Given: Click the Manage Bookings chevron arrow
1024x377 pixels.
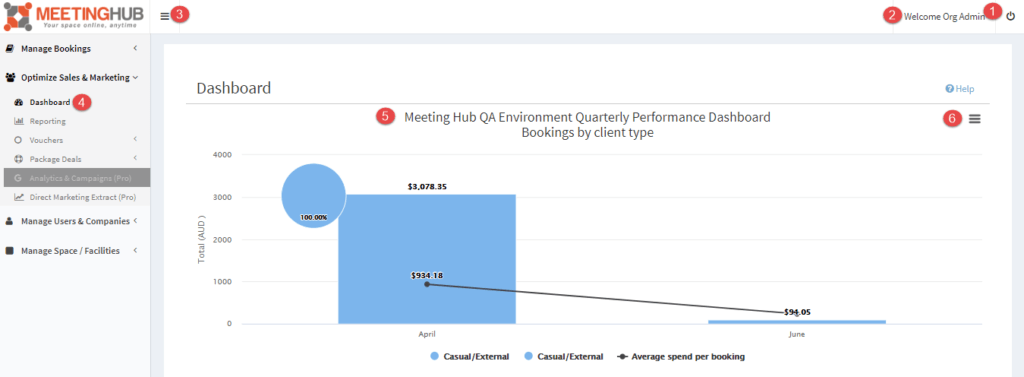Looking at the screenshot, I should 135,48.
